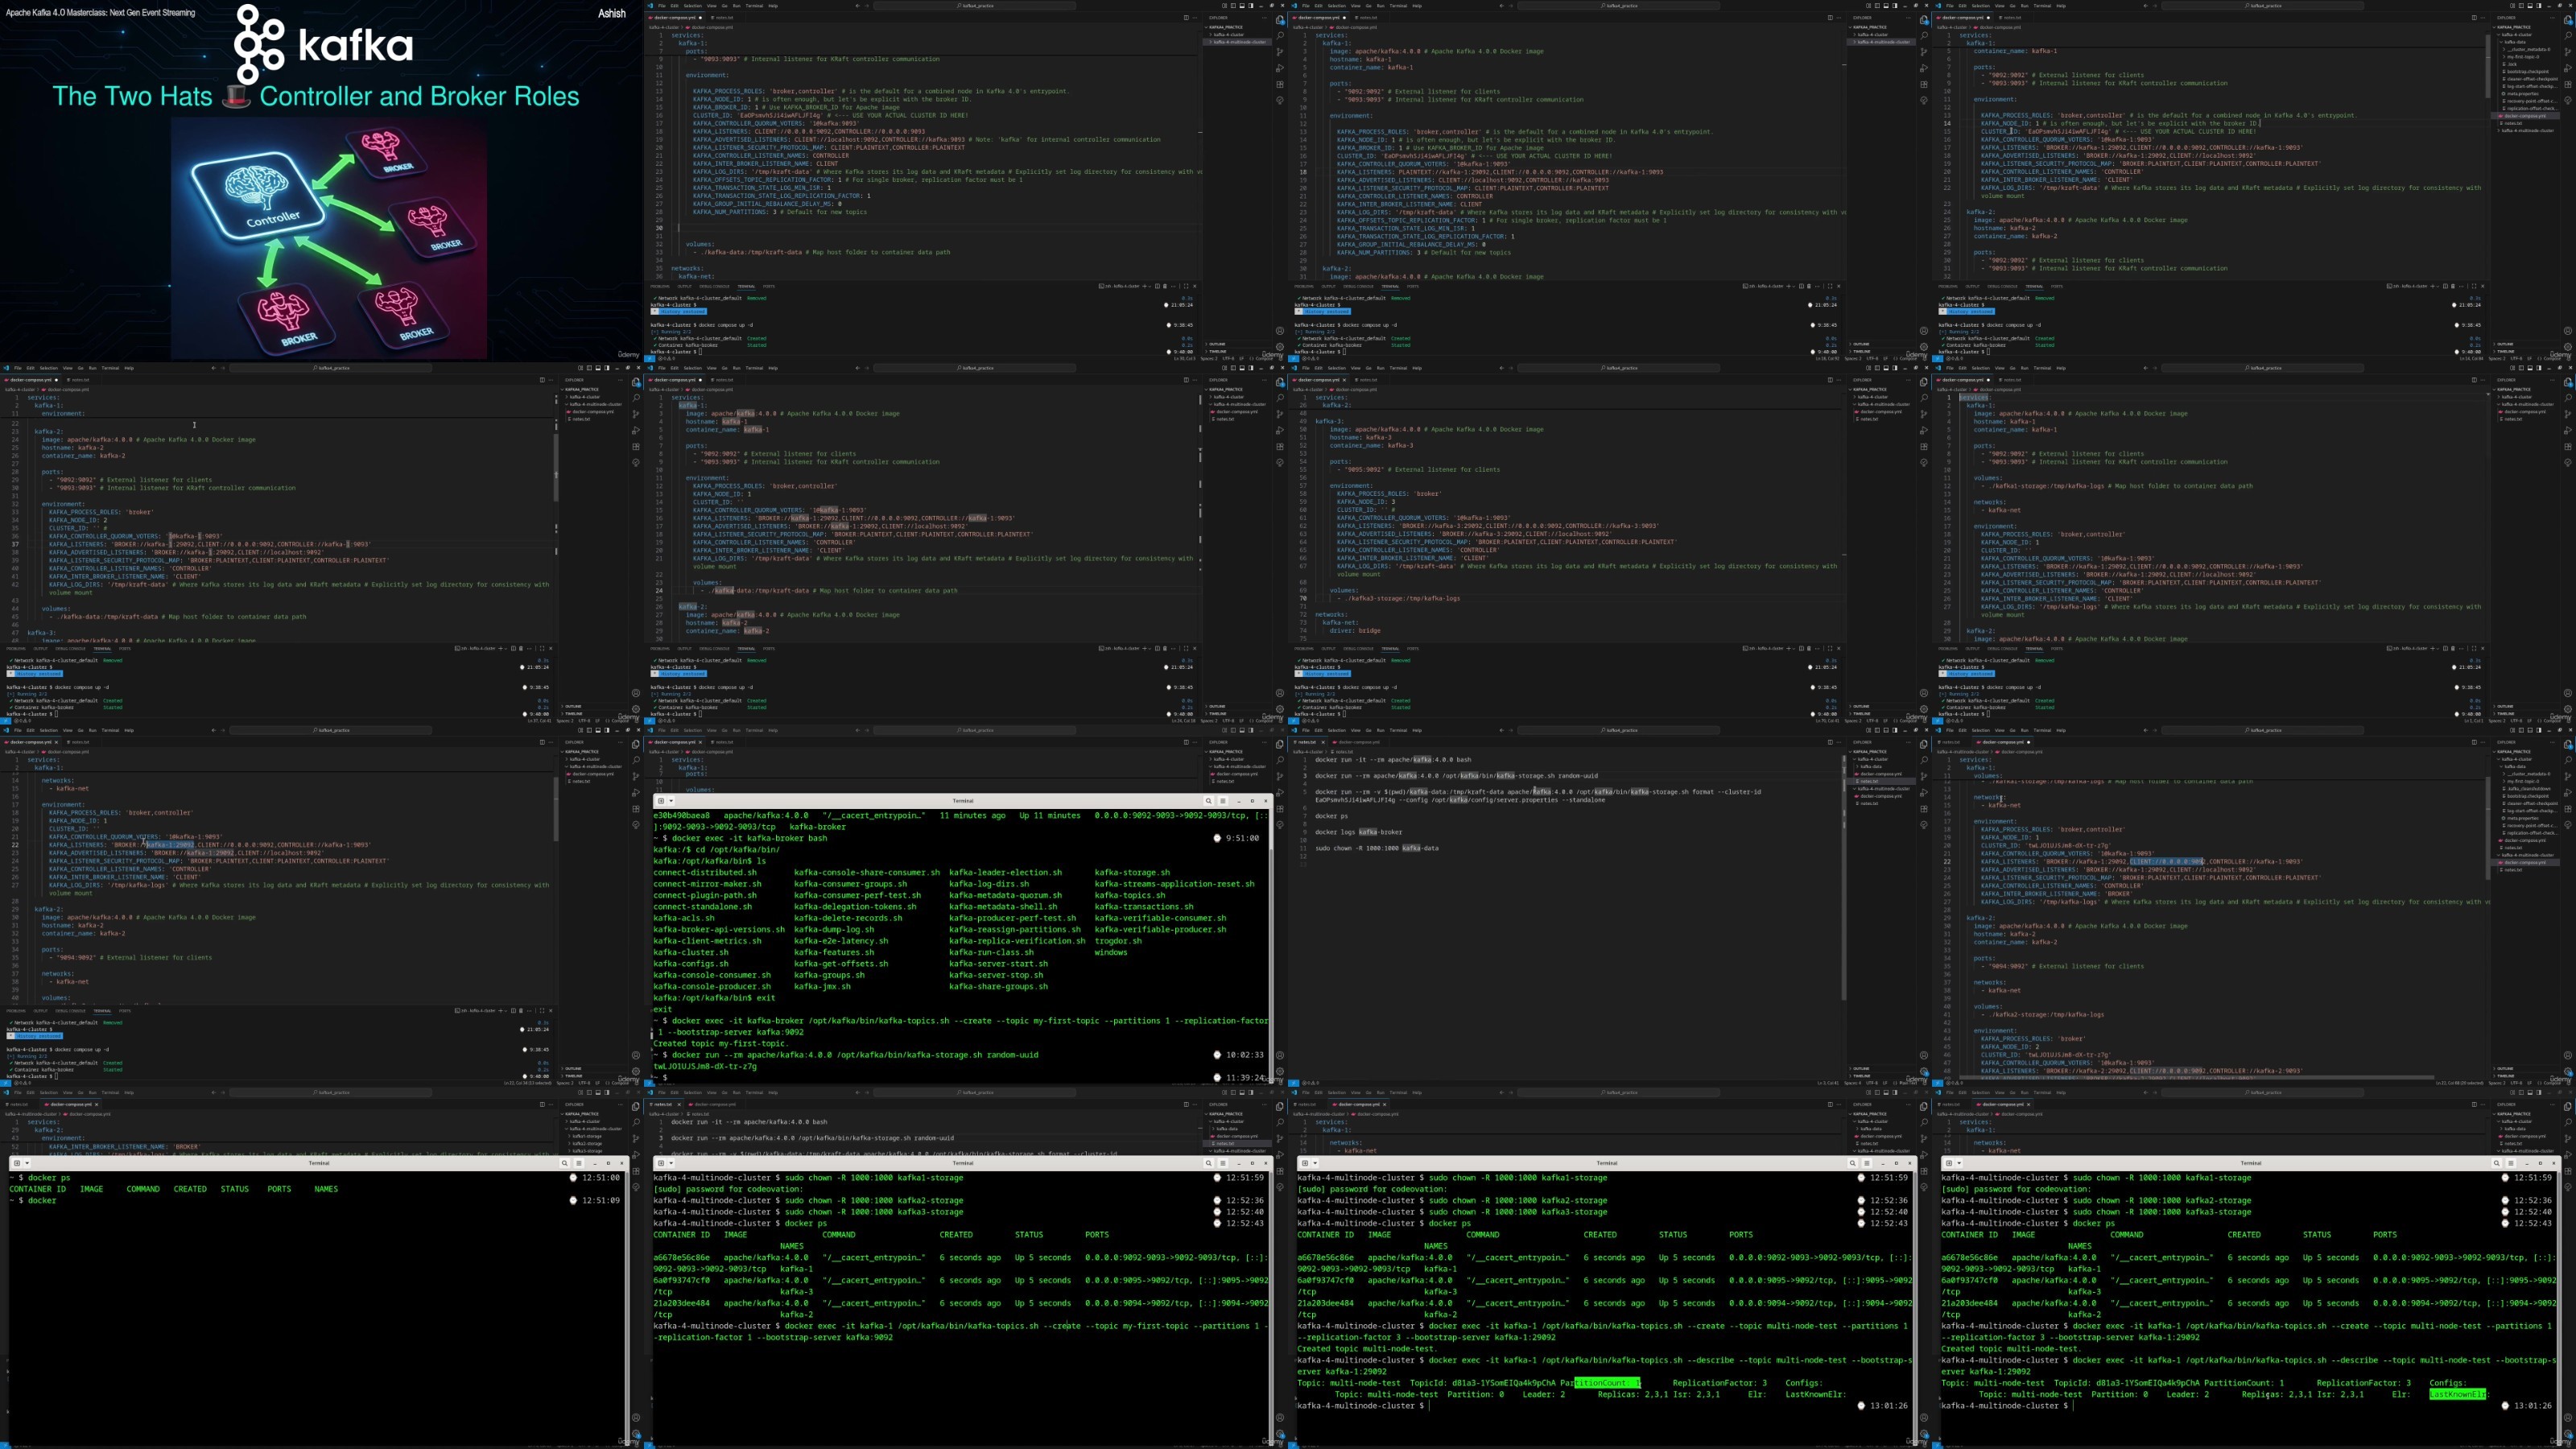This screenshot has width=2576, height=1449.
Task: Click search icon in terminal highlighting PartitionCount
Action: coord(1852,1163)
